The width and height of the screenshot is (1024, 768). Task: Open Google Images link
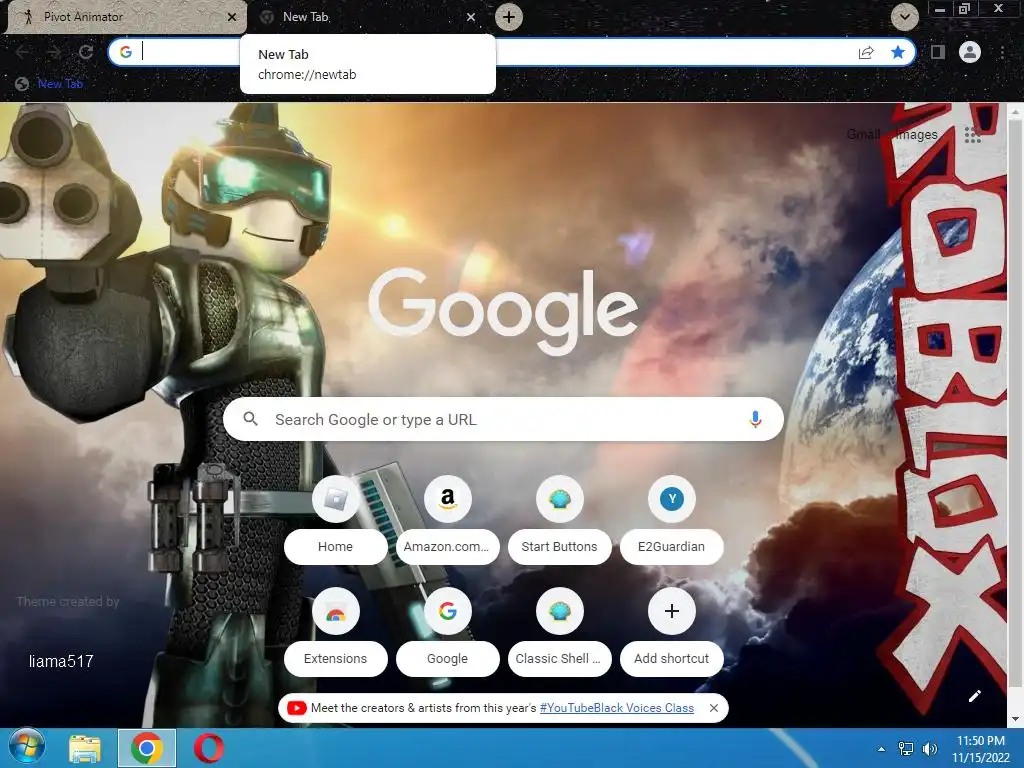pyautogui.click(x=917, y=135)
